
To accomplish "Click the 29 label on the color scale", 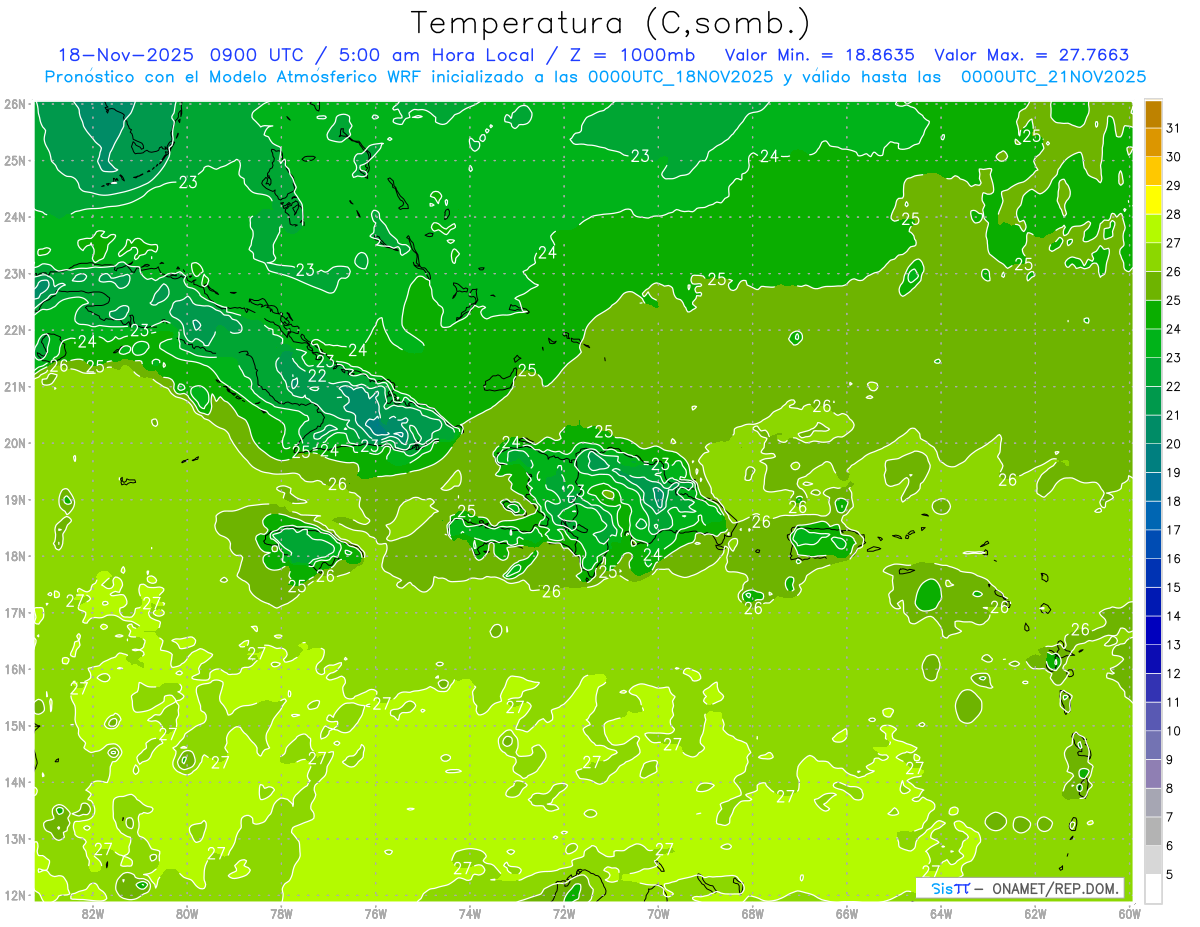I will click(x=1173, y=186).
